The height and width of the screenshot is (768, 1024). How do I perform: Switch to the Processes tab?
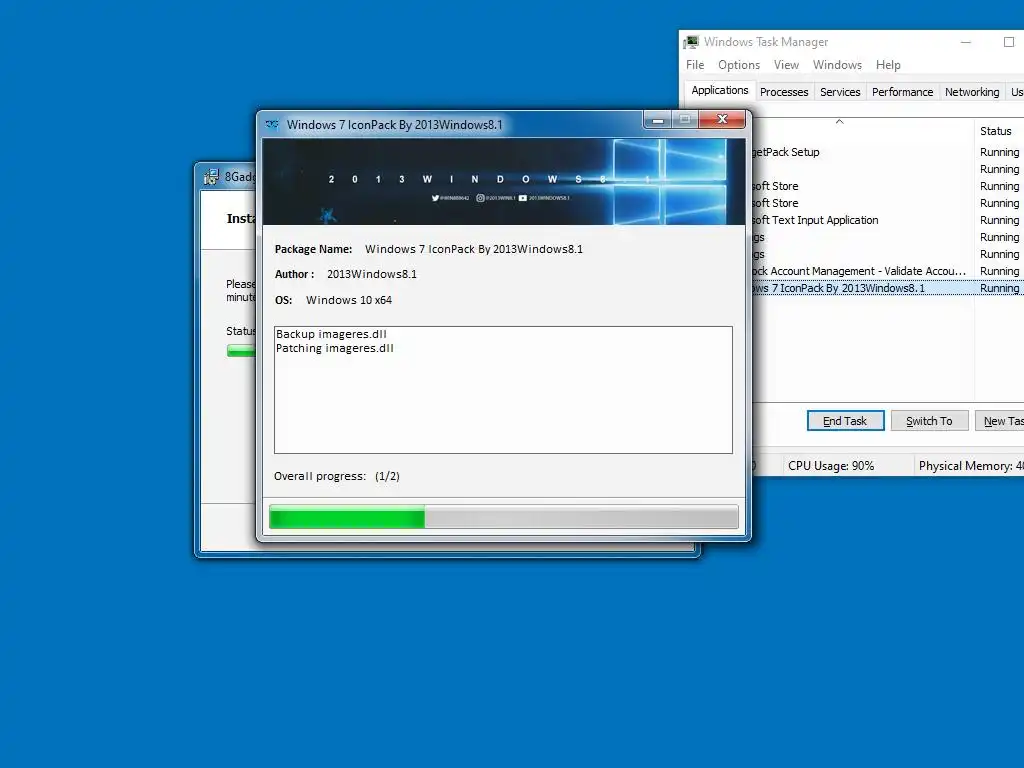(x=784, y=92)
